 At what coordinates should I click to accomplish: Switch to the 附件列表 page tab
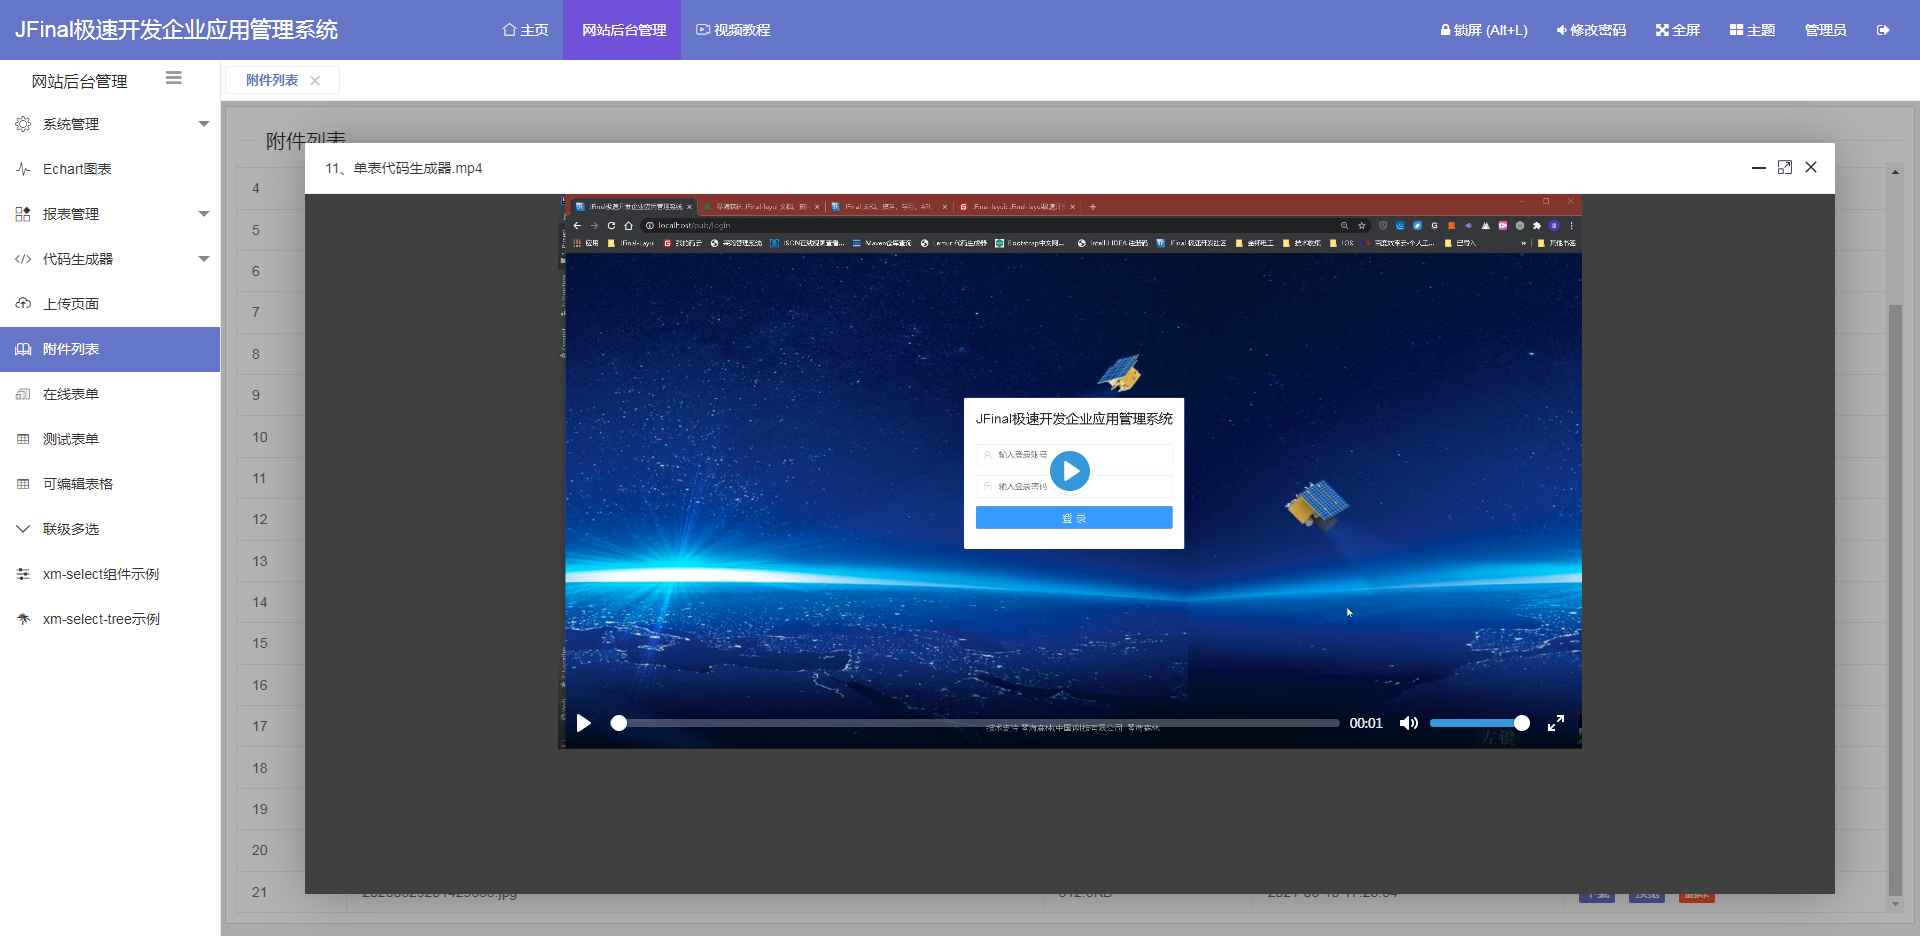[x=272, y=80]
